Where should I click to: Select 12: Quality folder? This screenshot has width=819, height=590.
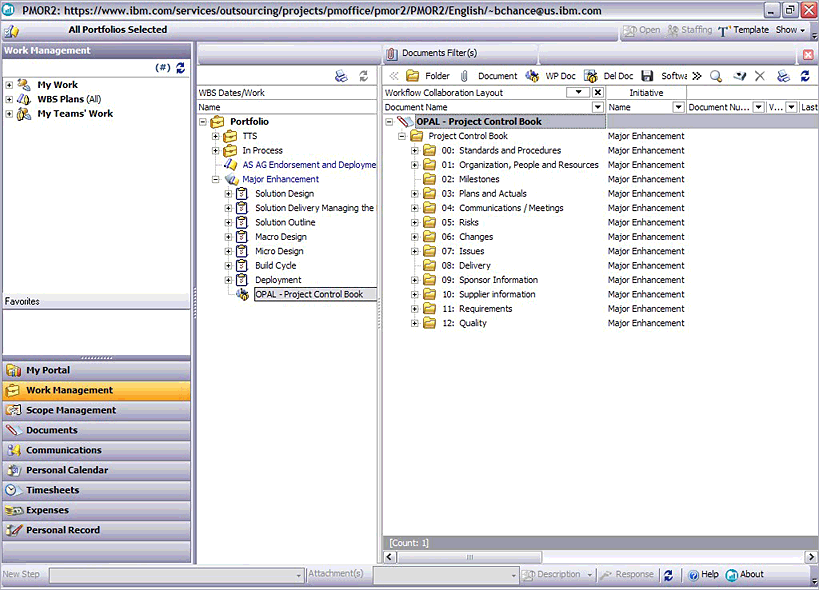point(464,323)
